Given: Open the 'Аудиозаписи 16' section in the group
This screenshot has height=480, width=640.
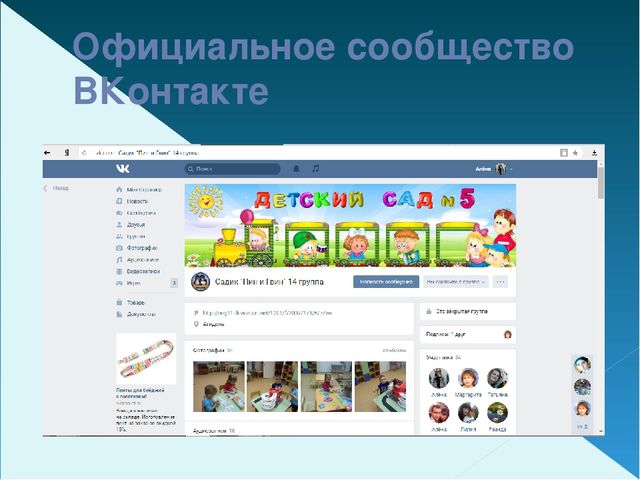Looking at the screenshot, I should [214, 431].
